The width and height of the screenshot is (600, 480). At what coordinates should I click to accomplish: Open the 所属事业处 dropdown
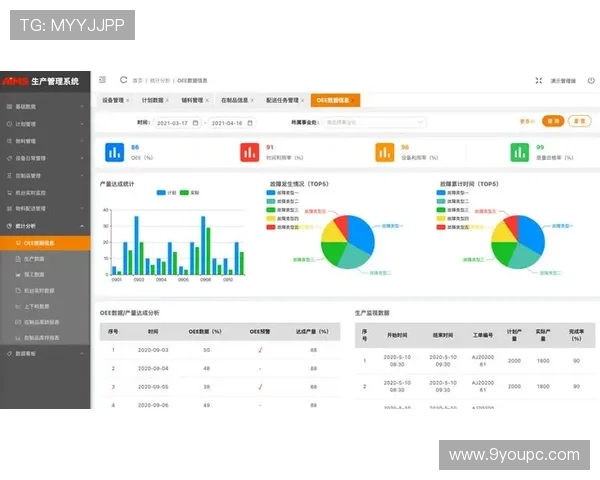(355, 122)
